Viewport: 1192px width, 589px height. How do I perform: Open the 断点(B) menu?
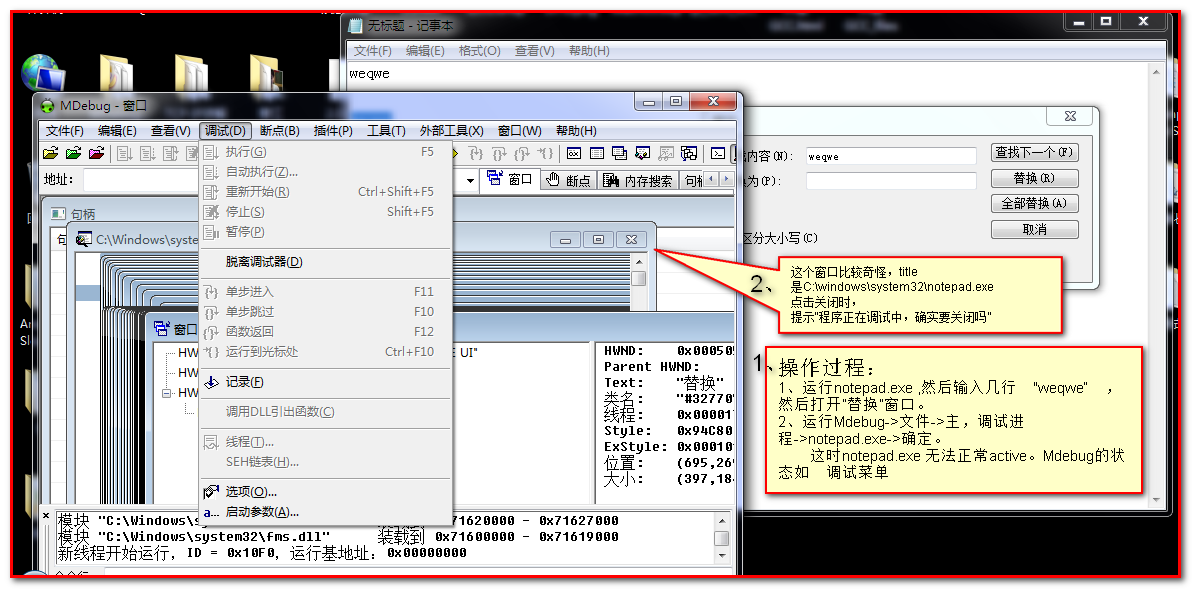280,131
